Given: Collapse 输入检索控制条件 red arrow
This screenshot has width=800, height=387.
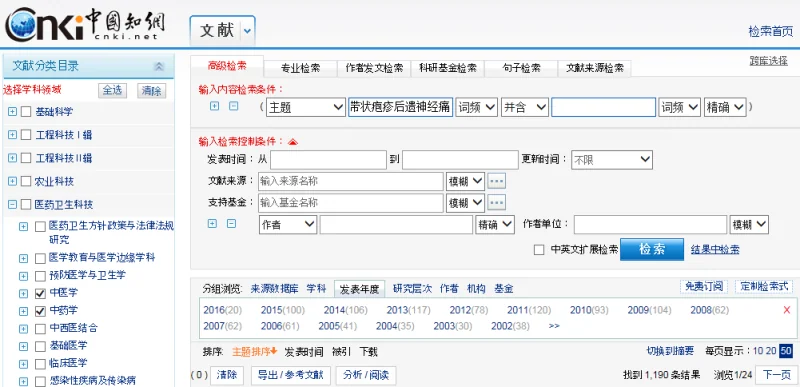Looking at the screenshot, I should coord(293,142).
